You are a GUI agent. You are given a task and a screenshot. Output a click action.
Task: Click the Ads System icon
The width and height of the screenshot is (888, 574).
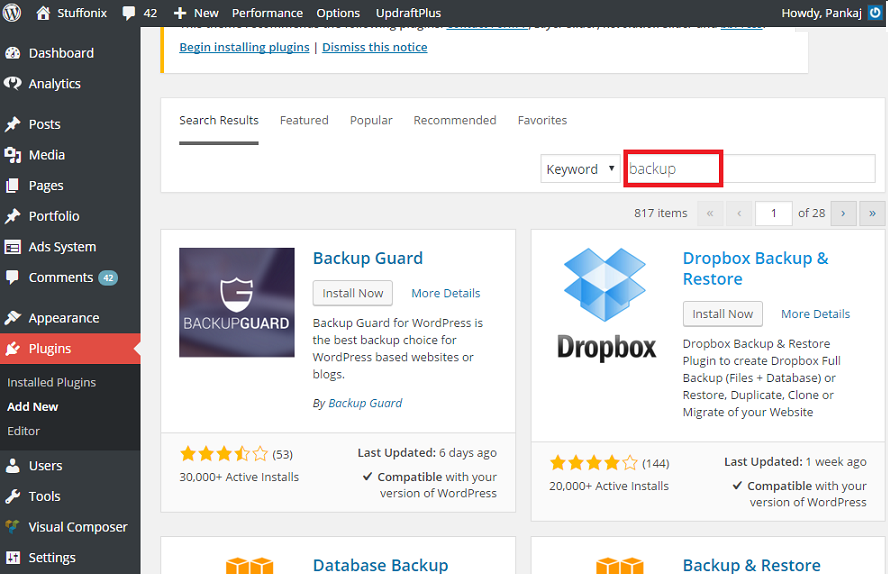(12, 247)
